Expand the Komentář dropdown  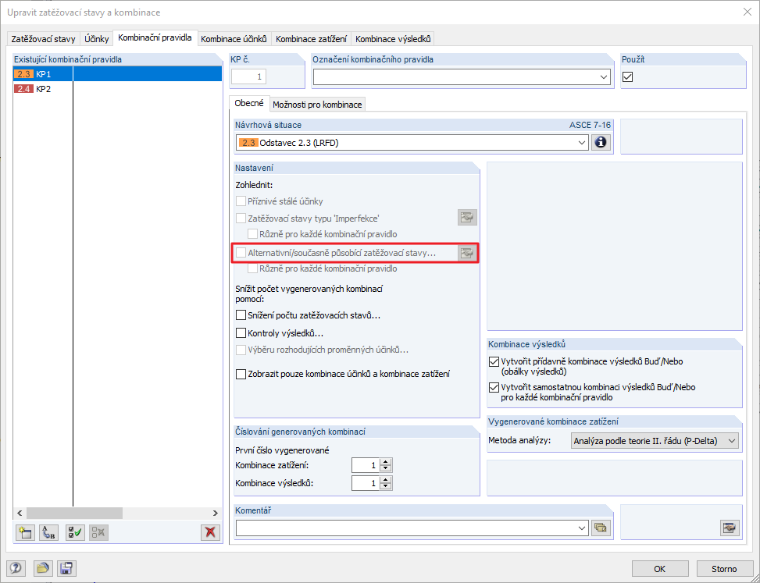[582, 528]
